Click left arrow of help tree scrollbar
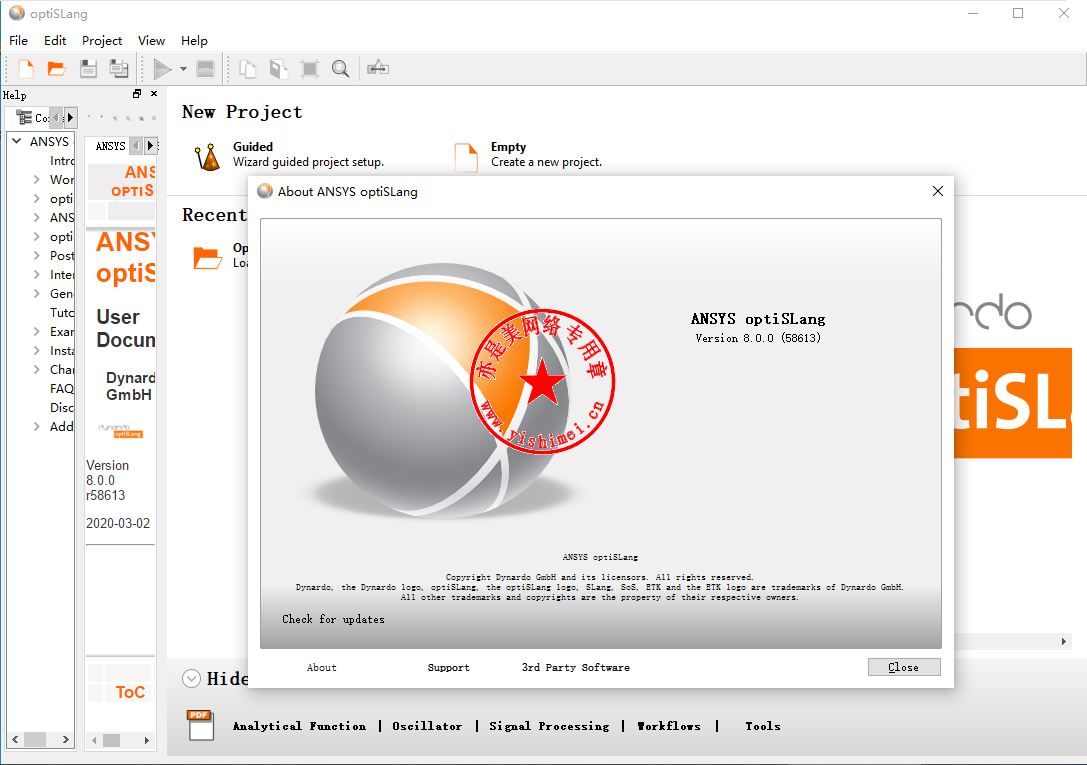 coord(15,739)
